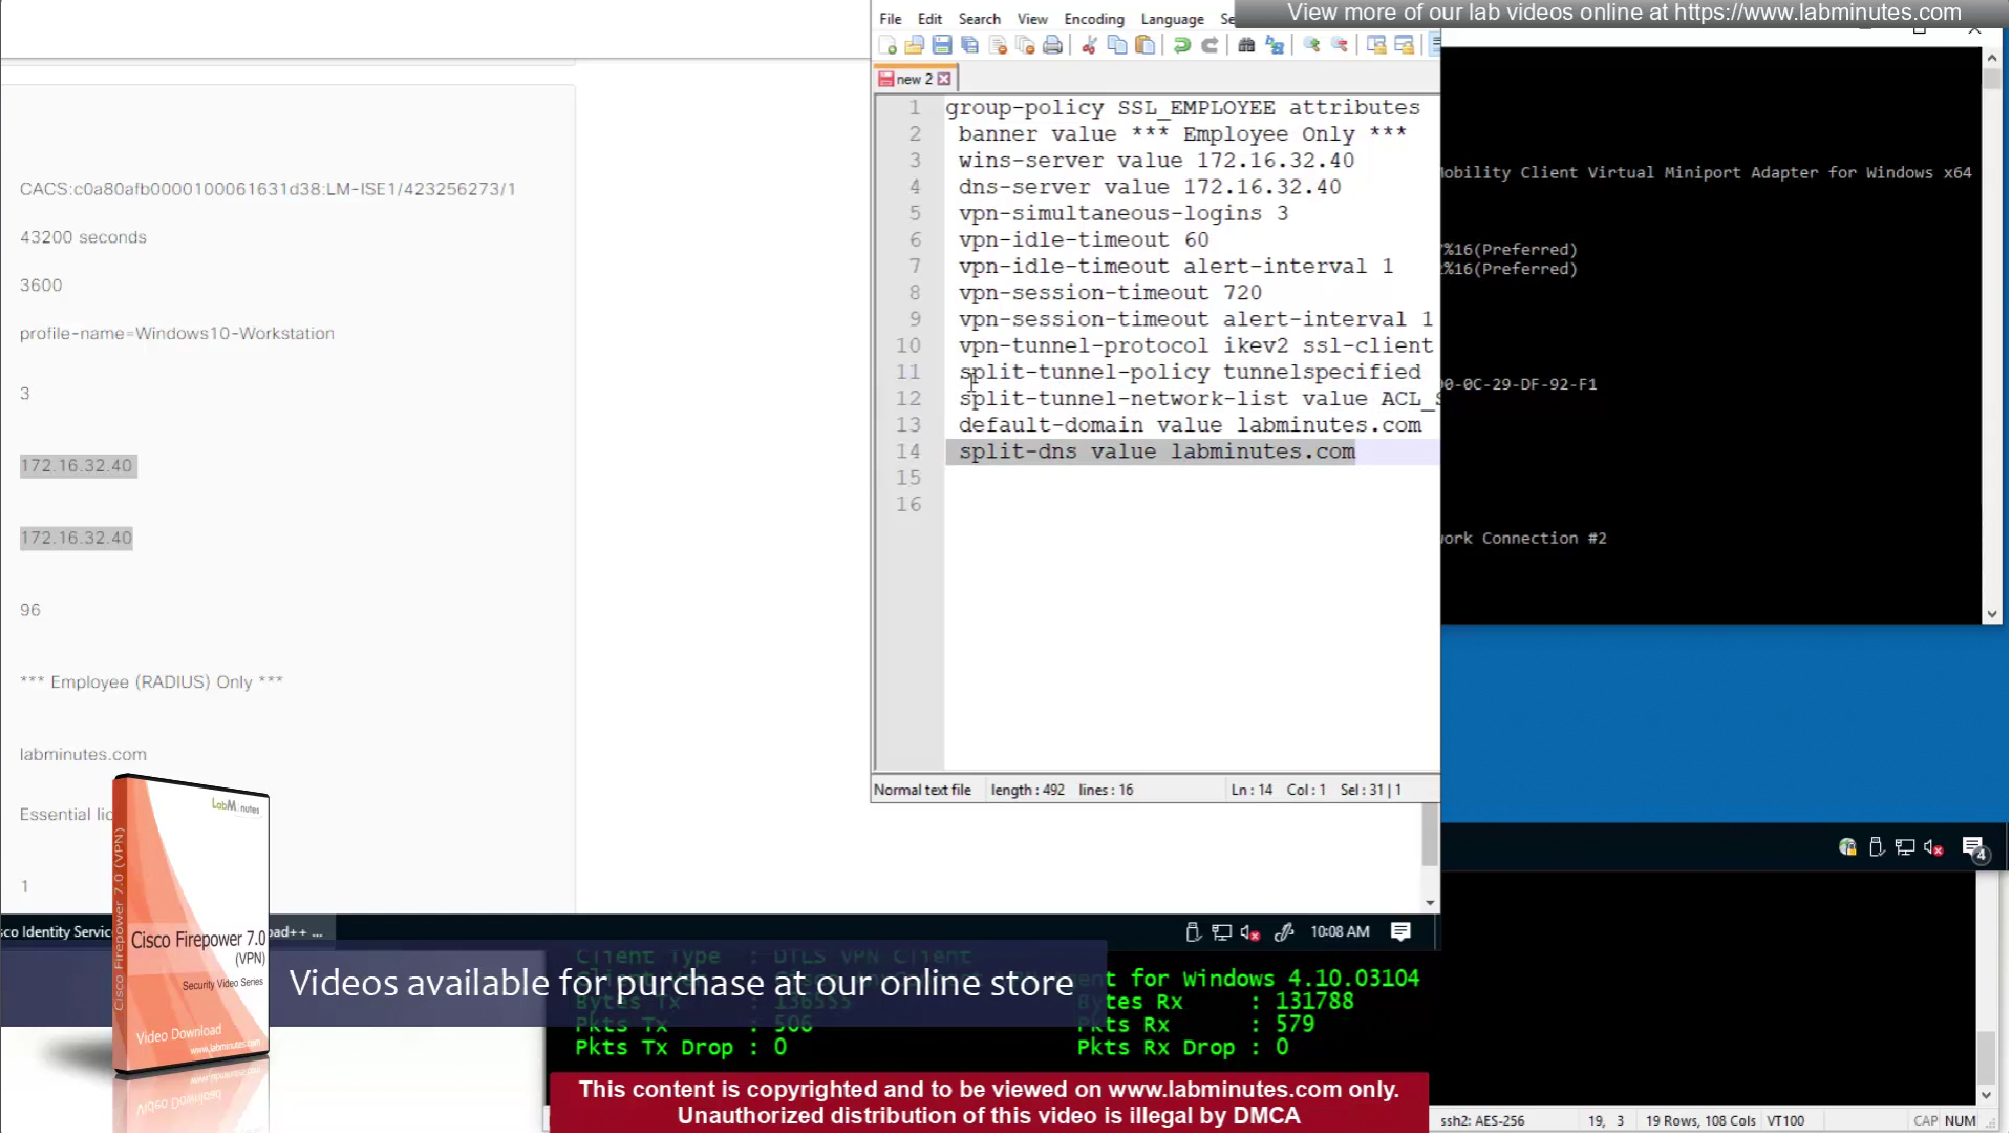This screenshot has height=1133, width=2009.
Task: Click the Print toolbar icon
Action: coord(1053,46)
